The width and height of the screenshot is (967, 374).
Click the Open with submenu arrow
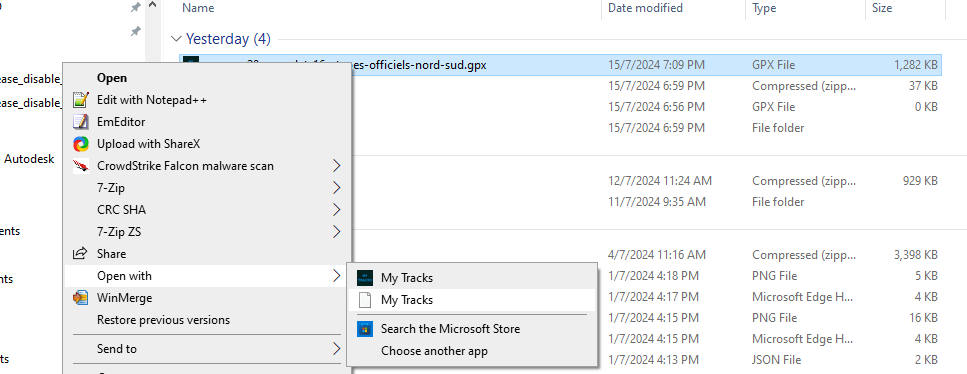pos(337,276)
